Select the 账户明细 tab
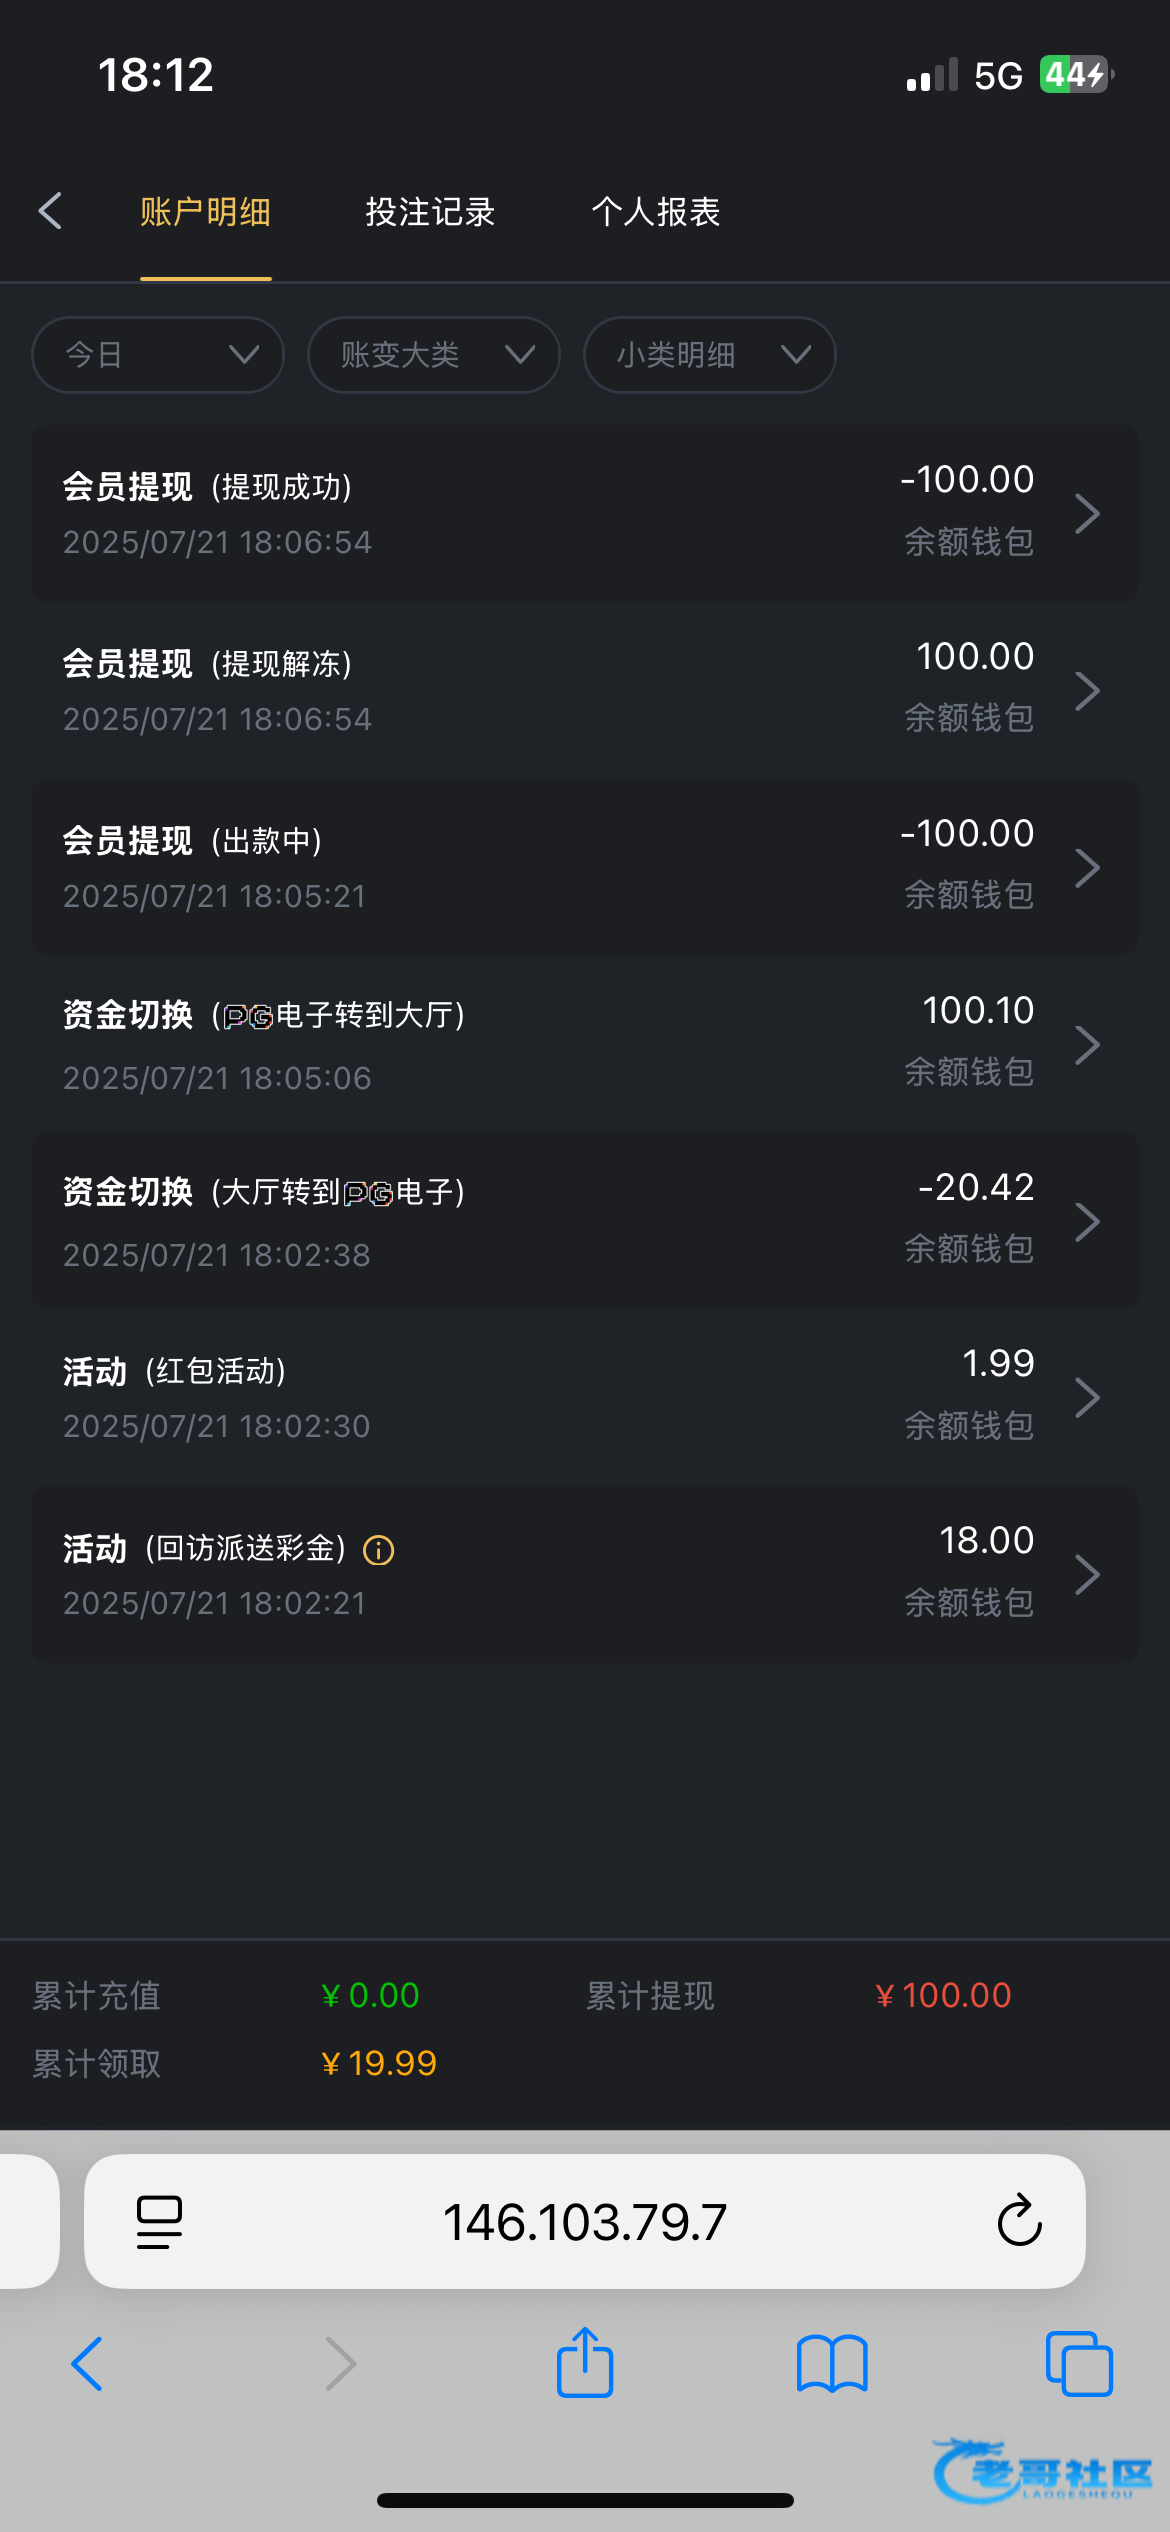This screenshot has height=2532, width=1170. [206, 212]
